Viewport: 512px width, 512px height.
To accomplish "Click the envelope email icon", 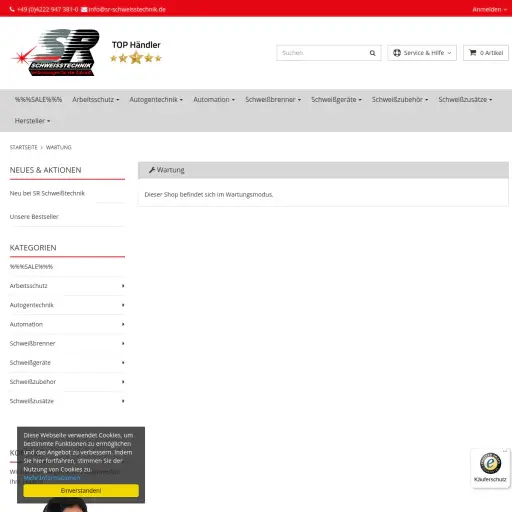I will pyautogui.click(x=84, y=9).
